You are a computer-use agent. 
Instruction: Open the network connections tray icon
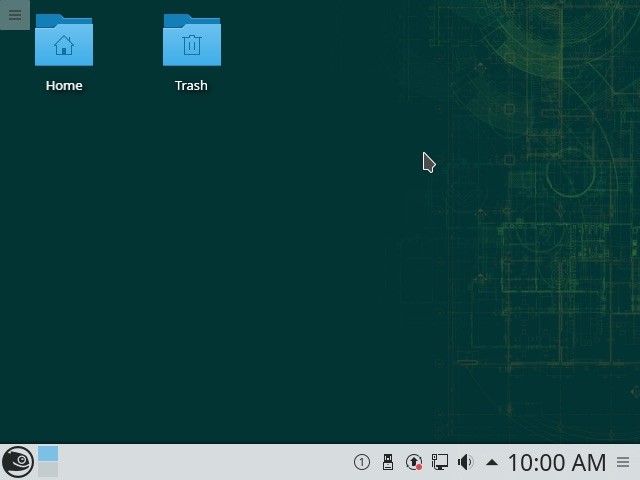point(439,462)
